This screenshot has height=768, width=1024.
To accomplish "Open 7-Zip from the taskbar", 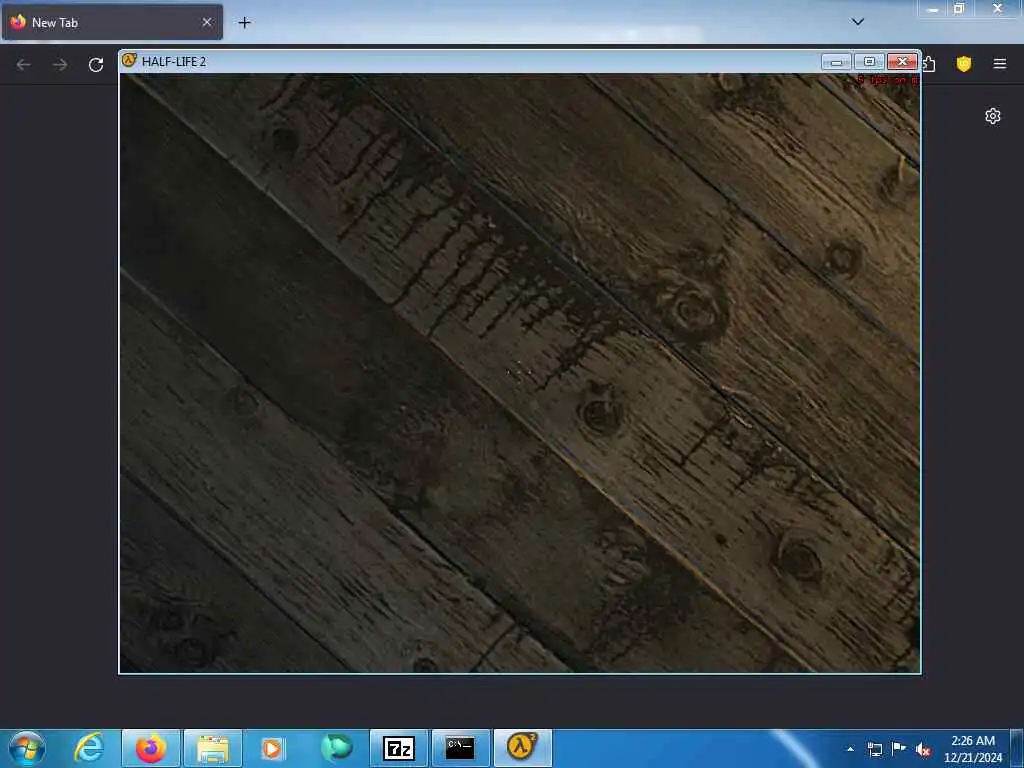I will click(399, 748).
